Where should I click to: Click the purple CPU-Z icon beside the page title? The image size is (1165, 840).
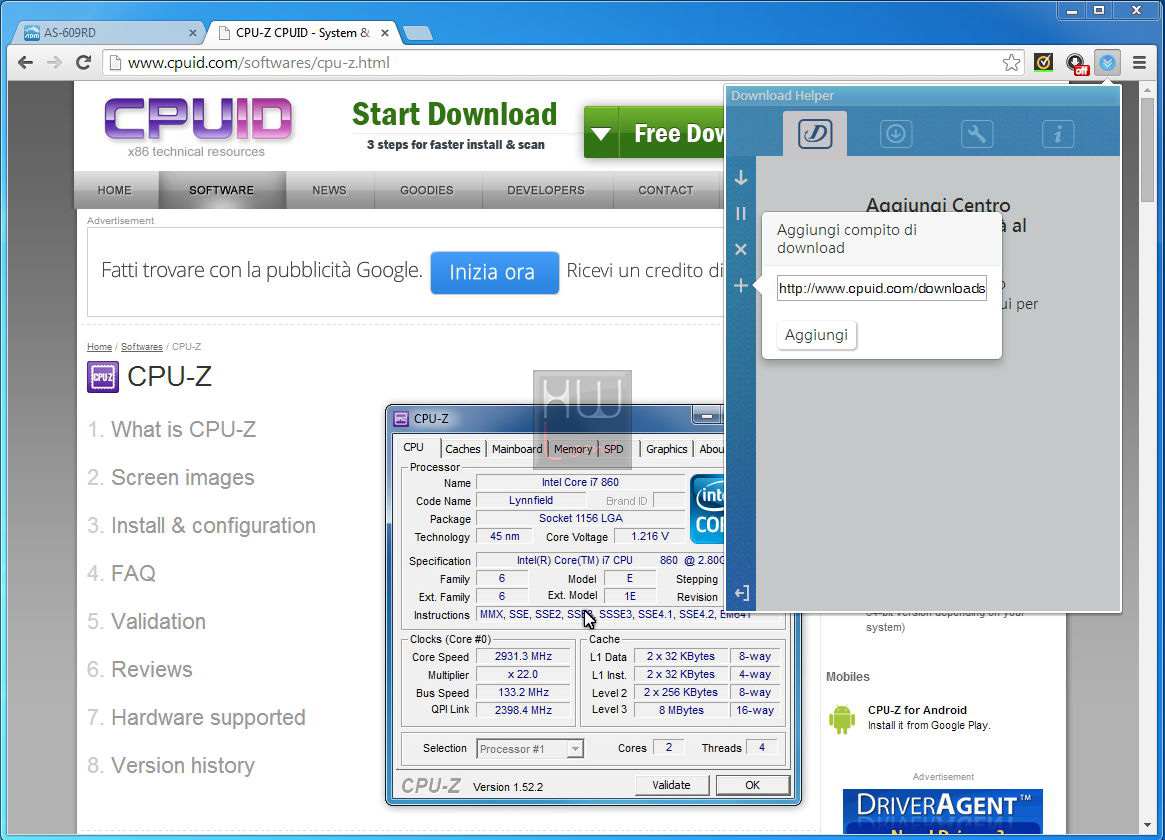point(103,377)
